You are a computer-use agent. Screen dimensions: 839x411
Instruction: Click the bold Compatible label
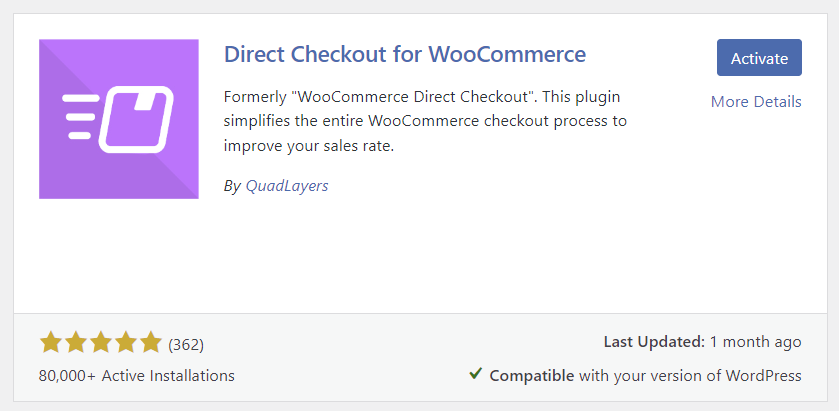(x=531, y=376)
